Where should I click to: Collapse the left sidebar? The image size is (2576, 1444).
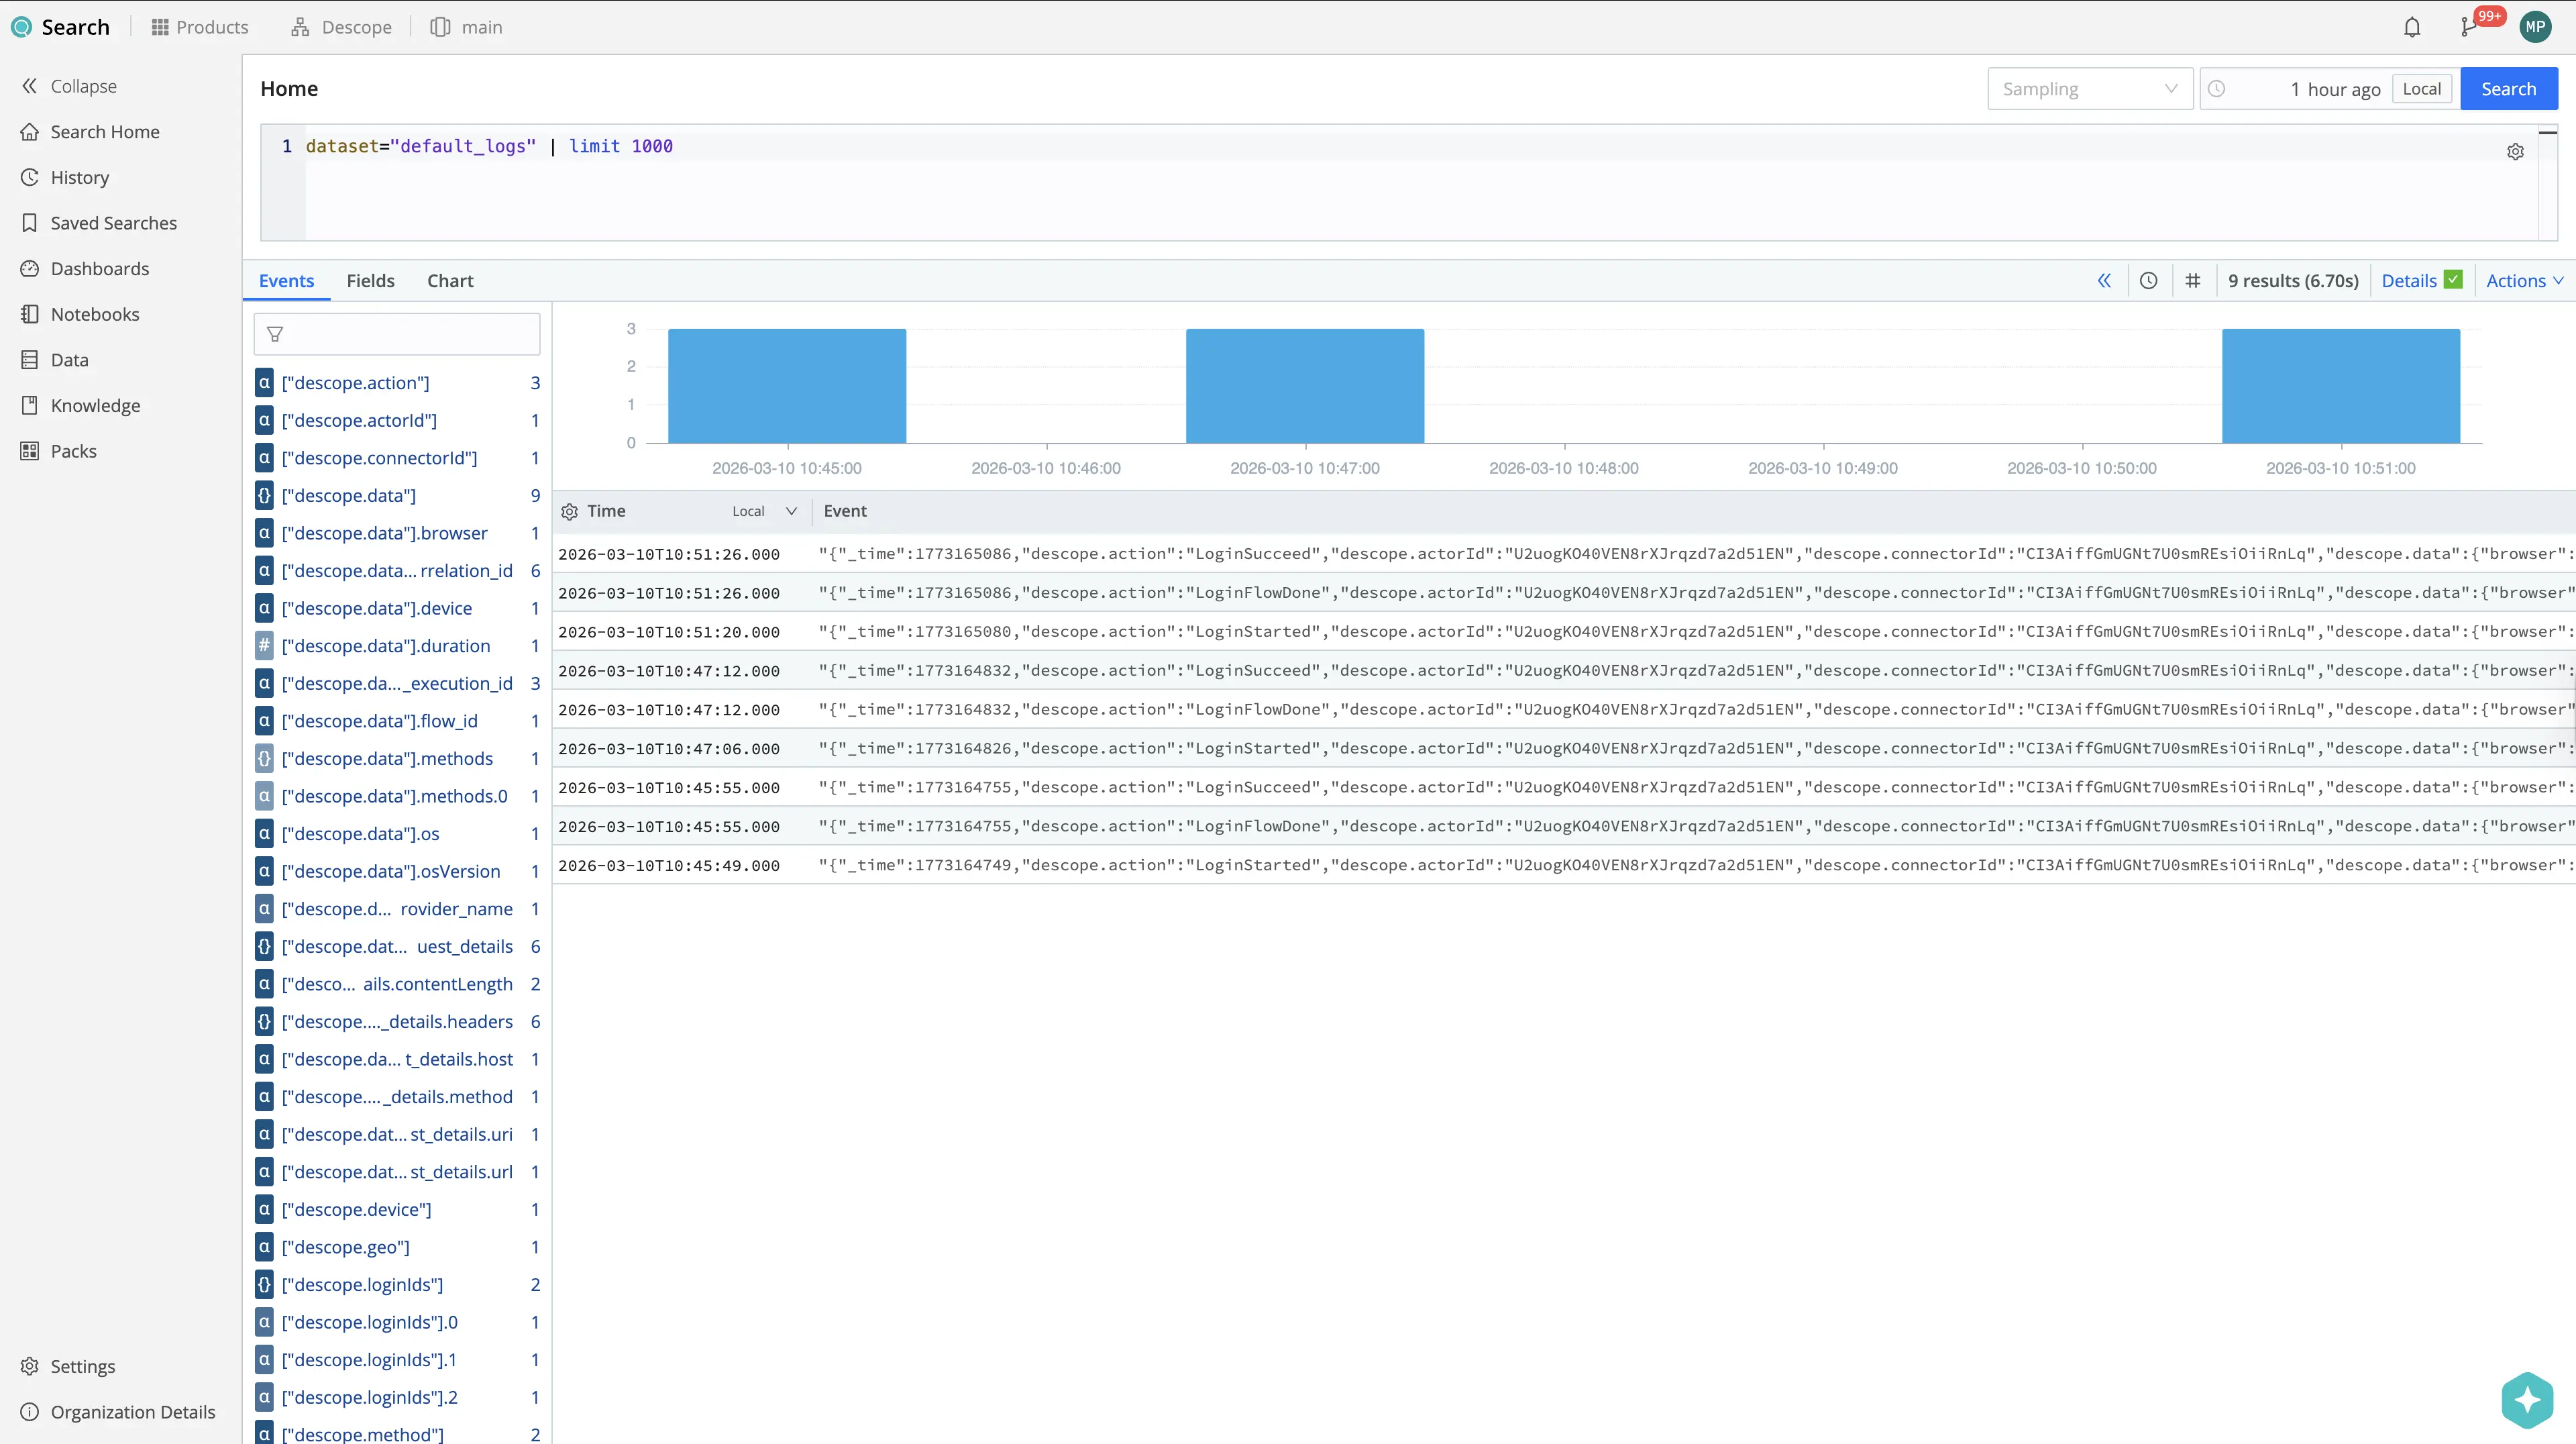(x=69, y=86)
